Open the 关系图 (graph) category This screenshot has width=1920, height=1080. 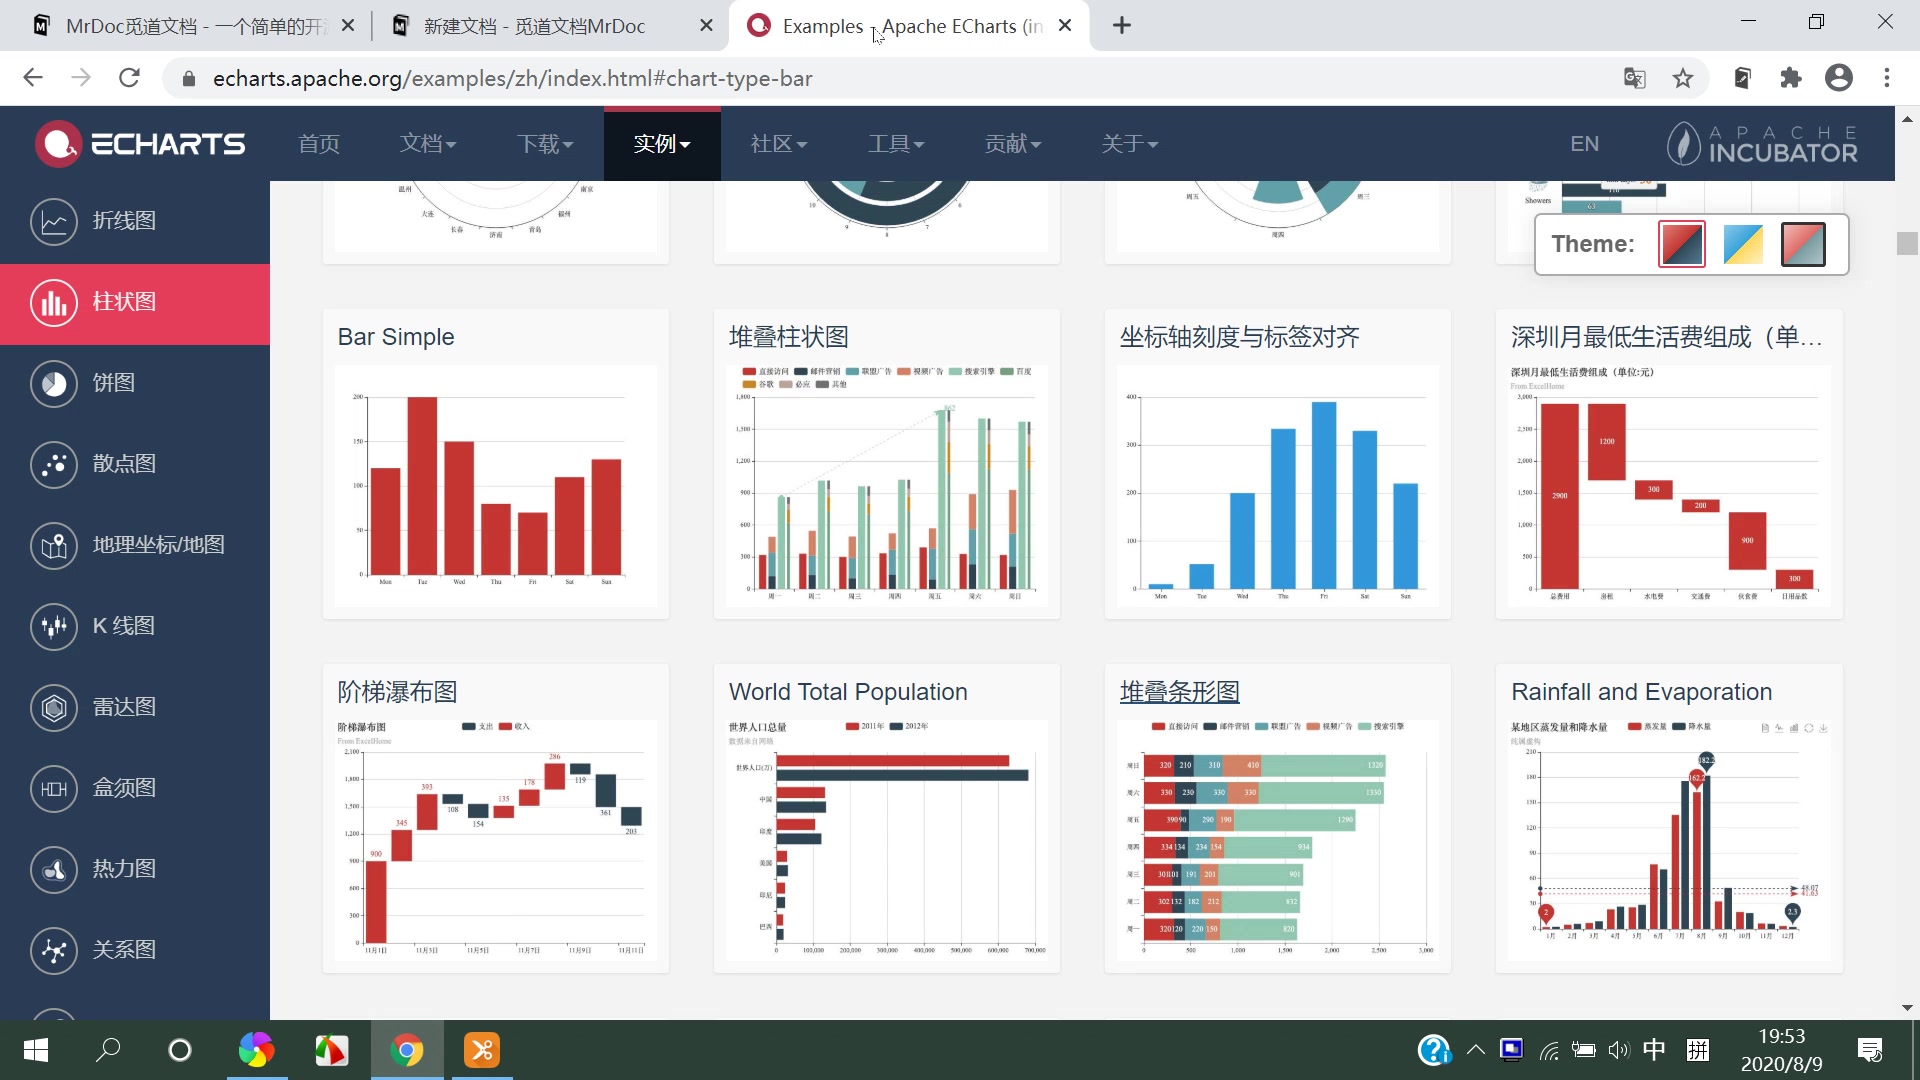click(x=54, y=950)
